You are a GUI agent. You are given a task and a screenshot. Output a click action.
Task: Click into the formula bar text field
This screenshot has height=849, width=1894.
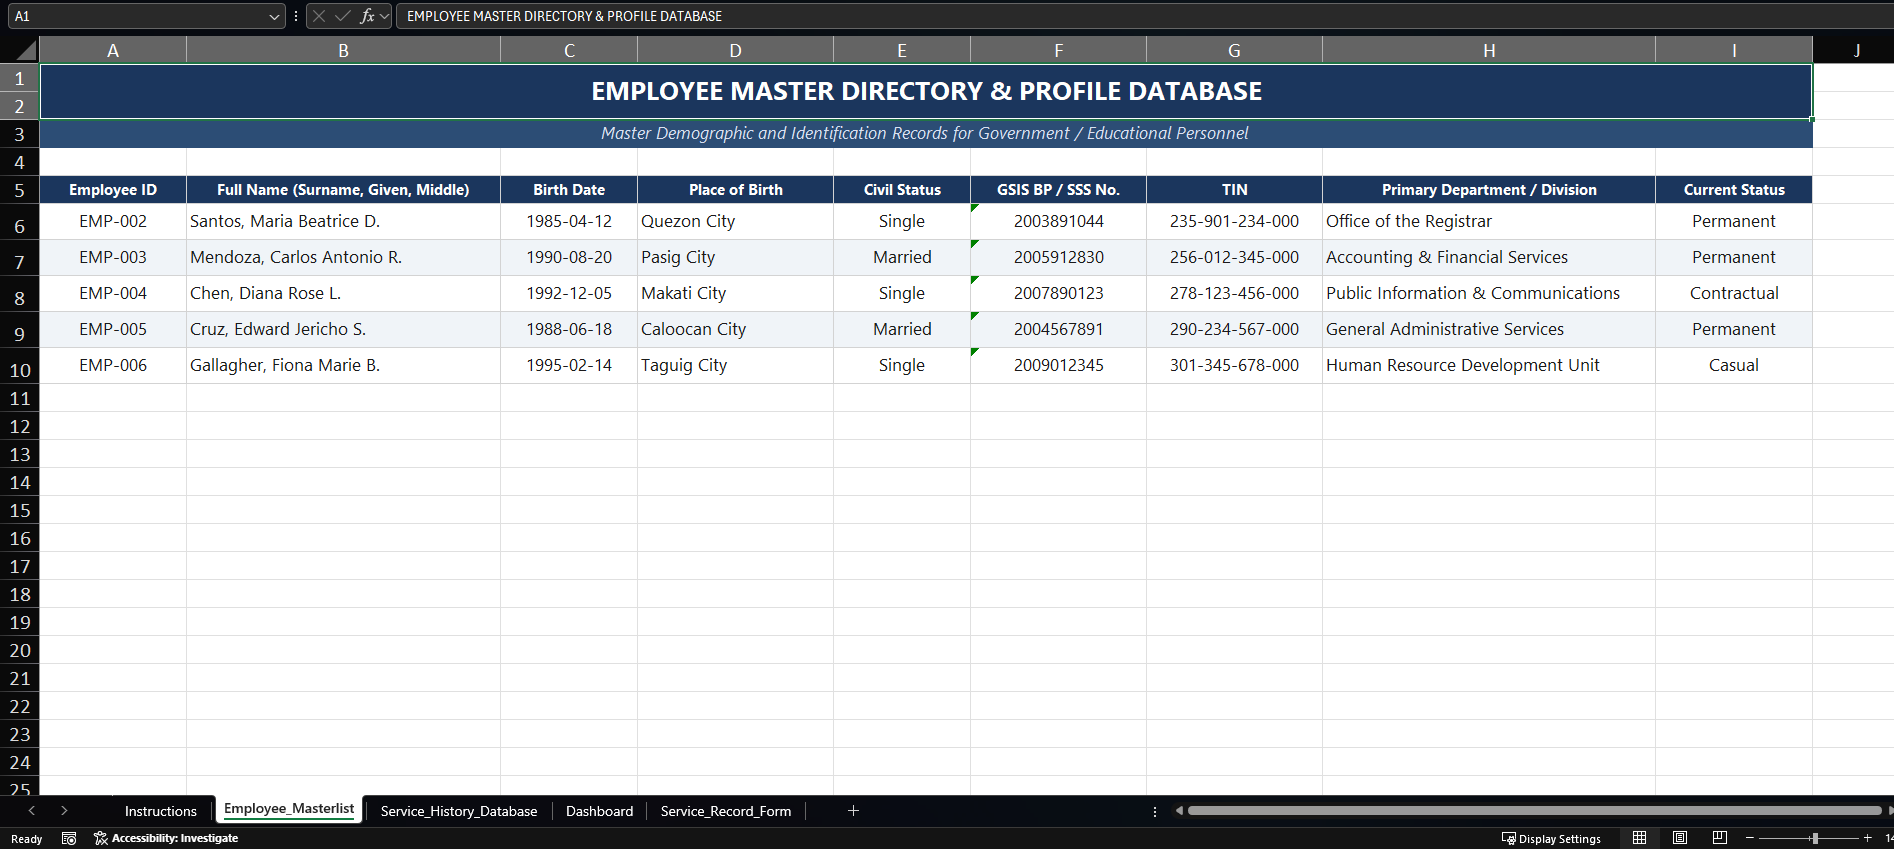click(1144, 16)
